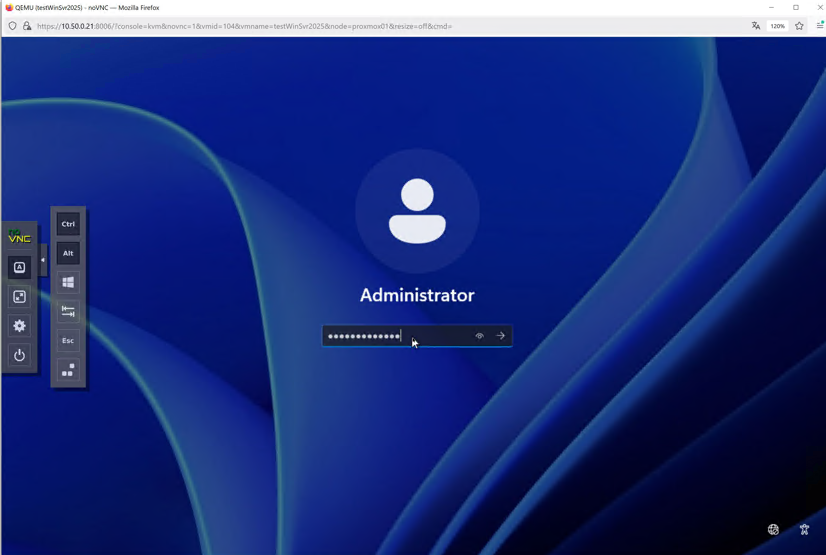
Task: Send Esc key via noVNC panel
Action: pyautogui.click(x=68, y=341)
